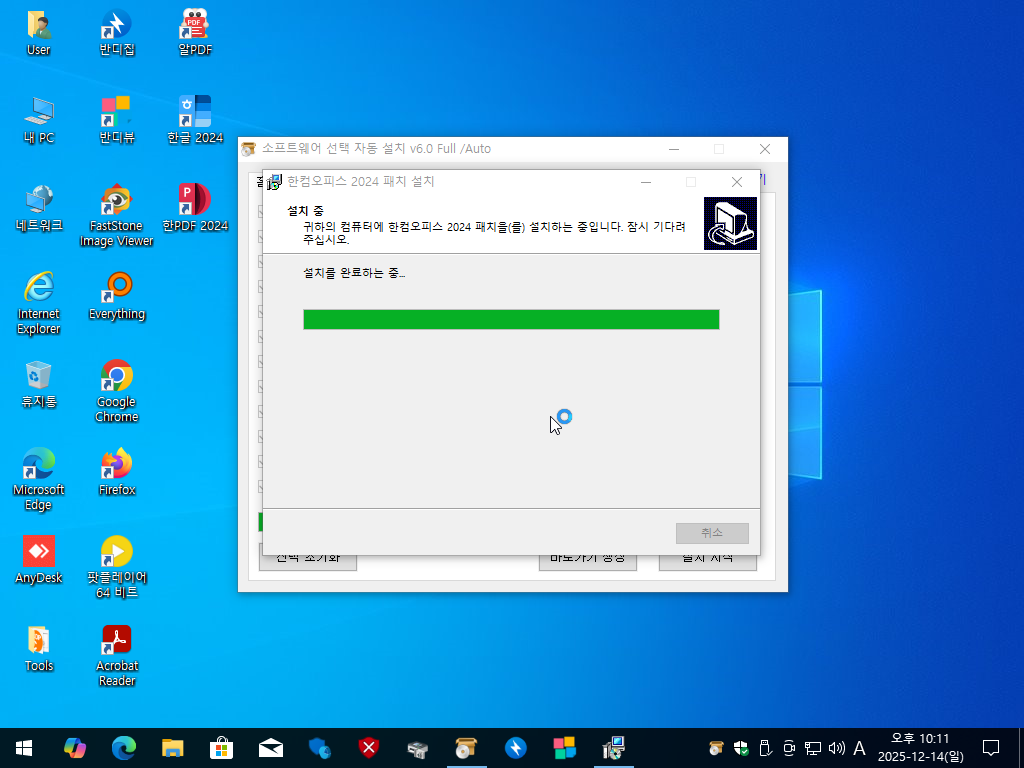Select the 네트워크 desktop icon

39,209
